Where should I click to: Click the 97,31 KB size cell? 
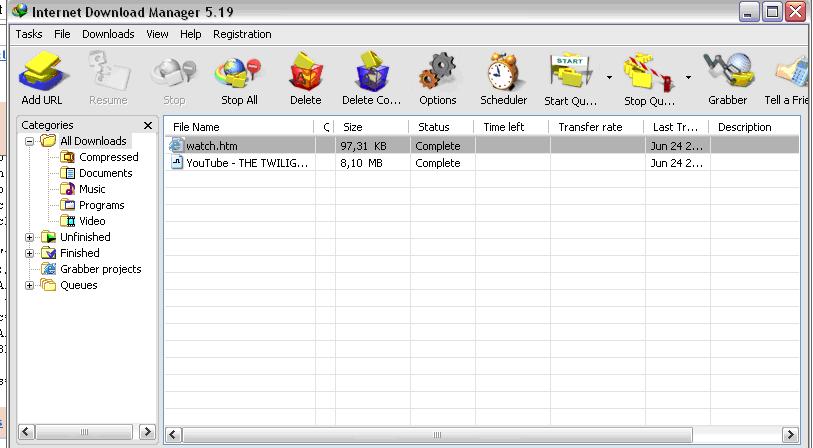tap(363, 146)
